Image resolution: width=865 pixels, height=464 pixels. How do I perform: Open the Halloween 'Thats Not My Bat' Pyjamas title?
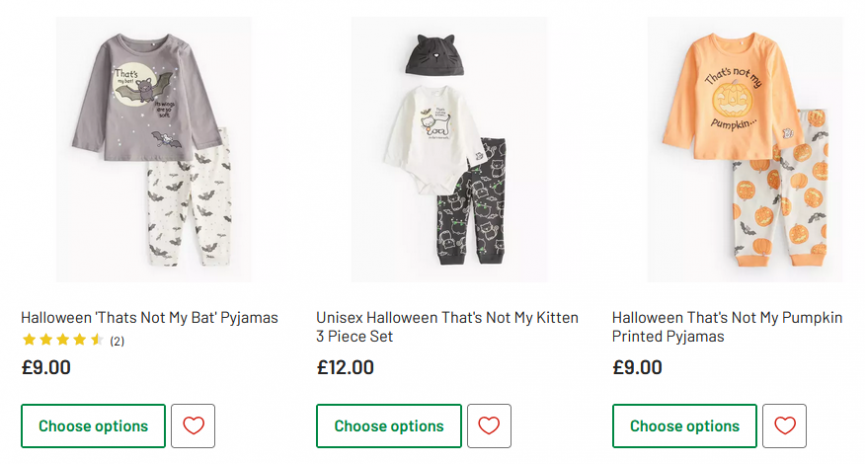[149, 317]
